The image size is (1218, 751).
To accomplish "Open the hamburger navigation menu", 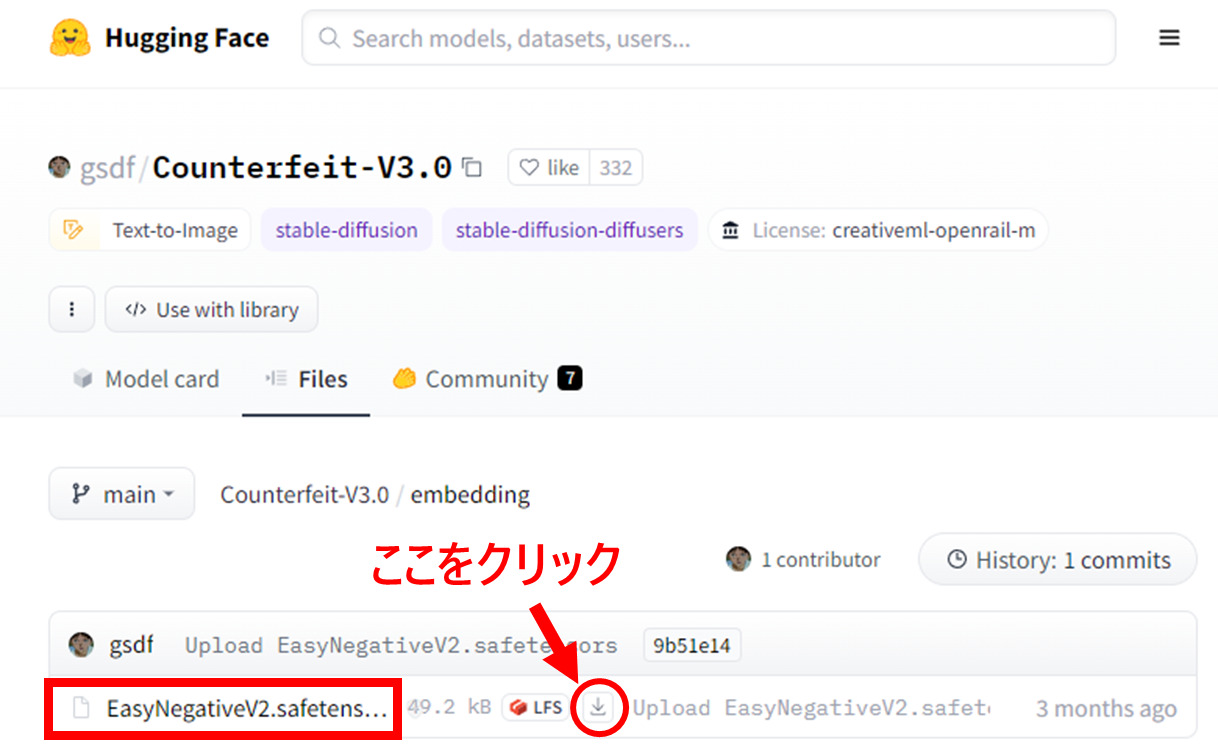I will 1169,37.
